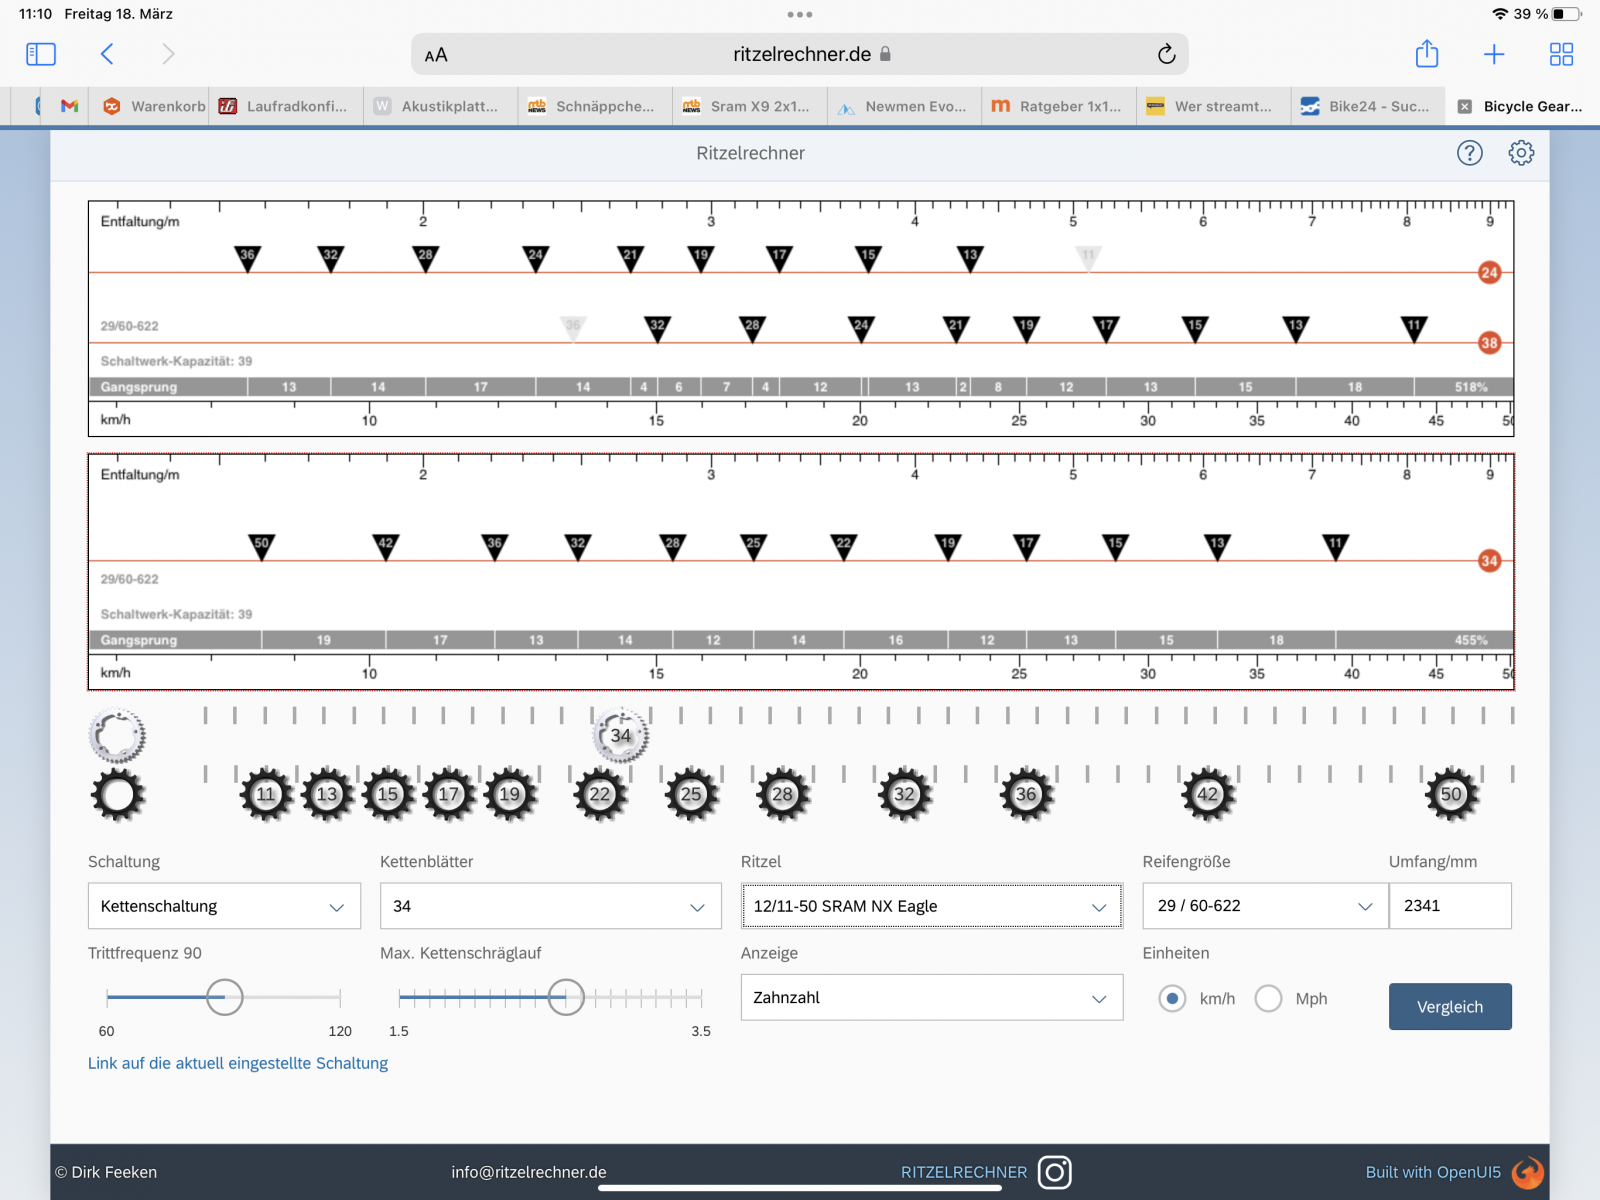This screenshot has height=1200, width=1600.
Task: Open the Reifengröße 29 / 60-622 dropdown
Action: (x=1264, y=906)
